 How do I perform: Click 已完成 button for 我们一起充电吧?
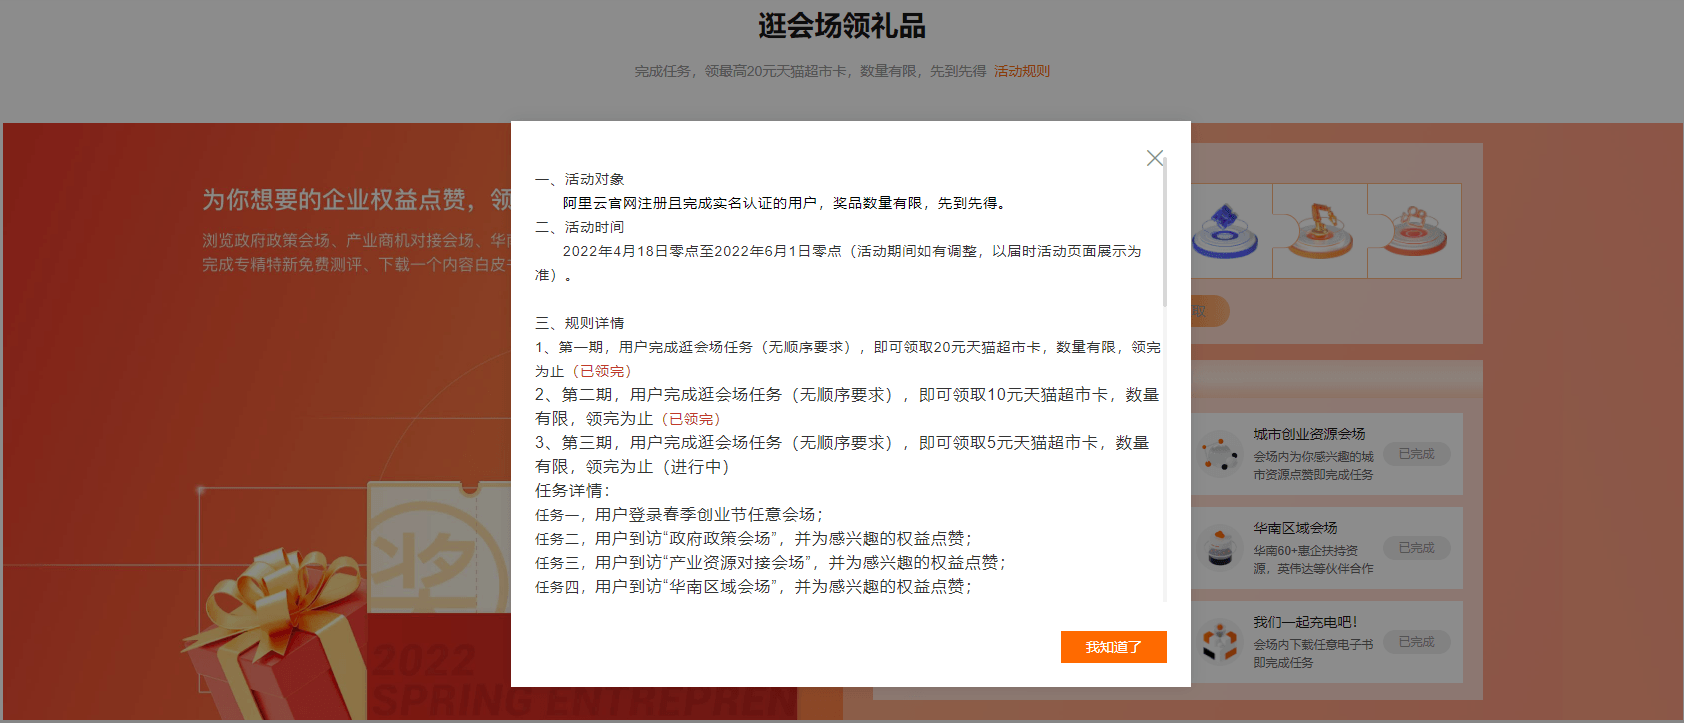tap(1416, 642)
